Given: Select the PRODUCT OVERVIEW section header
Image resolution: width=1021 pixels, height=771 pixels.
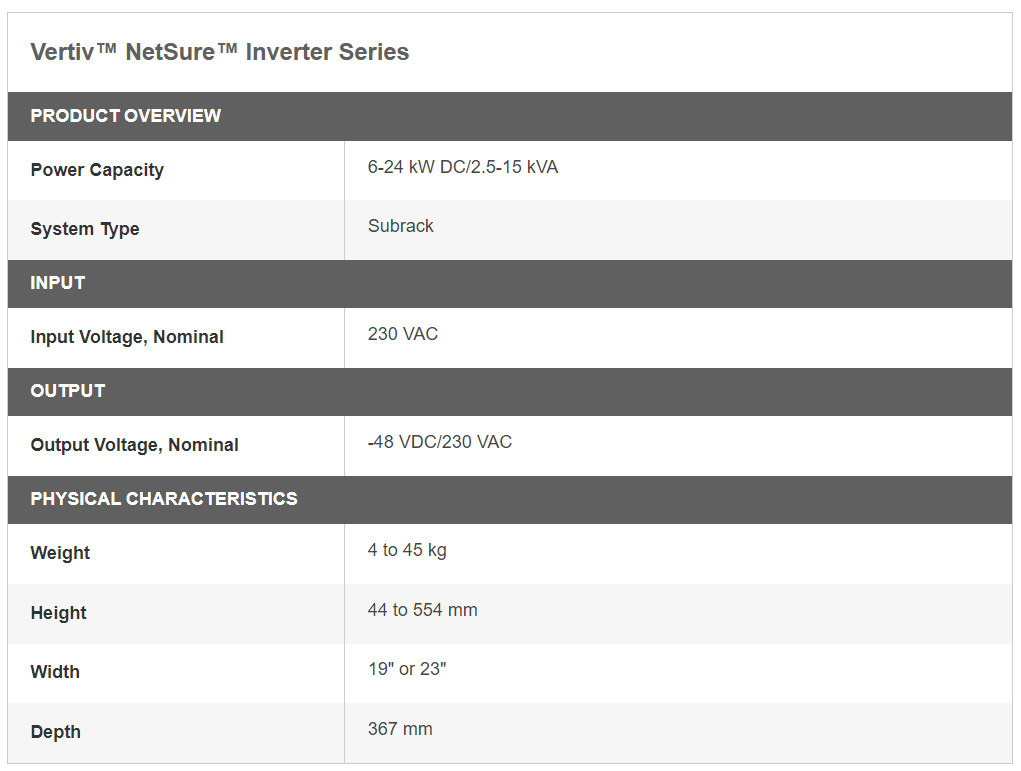Looking at the screenshot, I should pos(125,116).
